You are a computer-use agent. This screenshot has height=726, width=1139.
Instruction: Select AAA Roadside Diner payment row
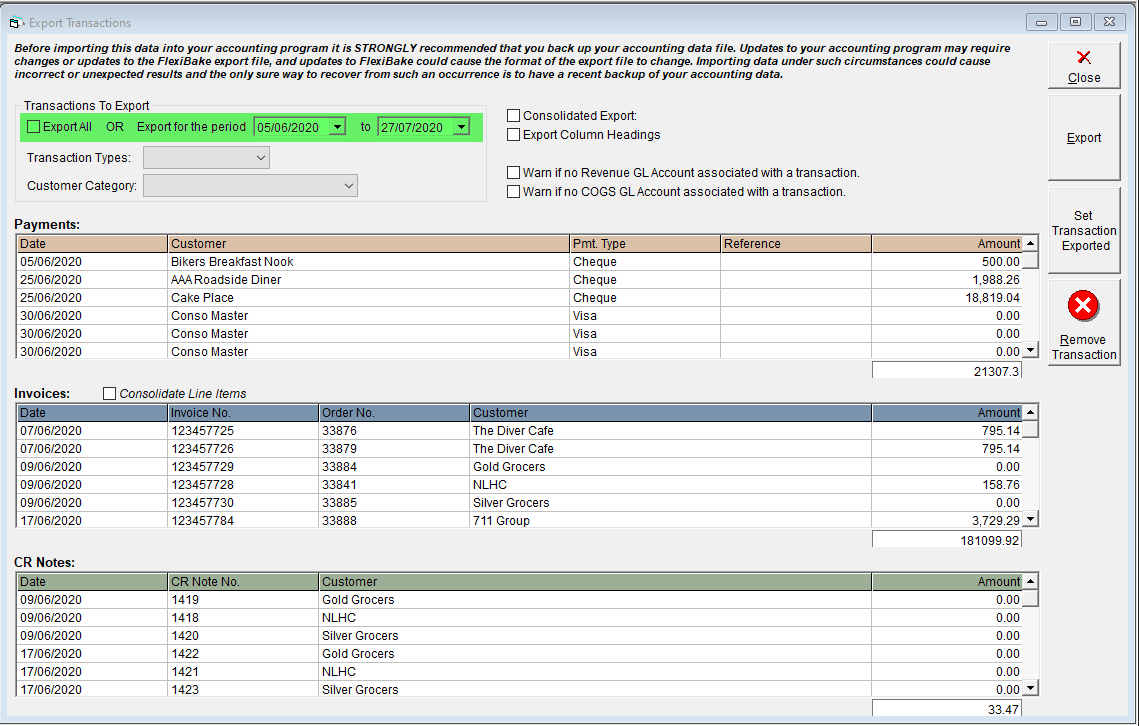(x=519, y=280)
